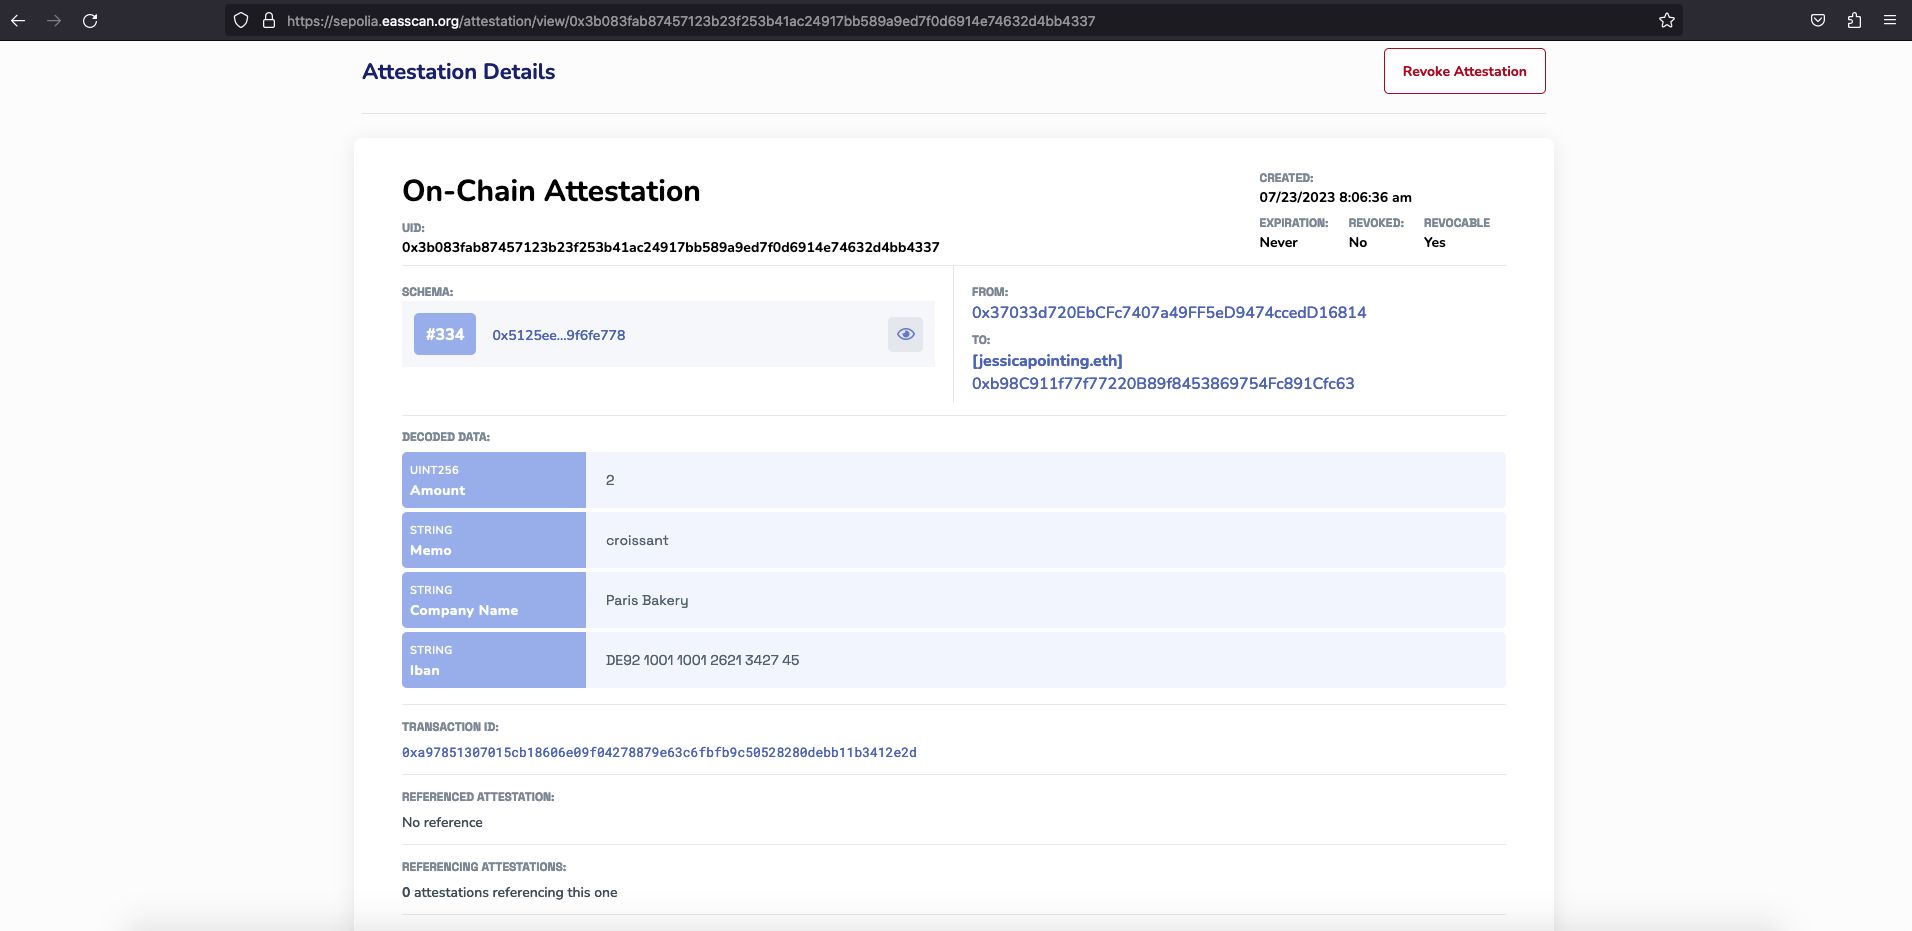The image size is (1912, 931).
Task: Click the Attestation Details heading
Action: click(x=458, y=71)
